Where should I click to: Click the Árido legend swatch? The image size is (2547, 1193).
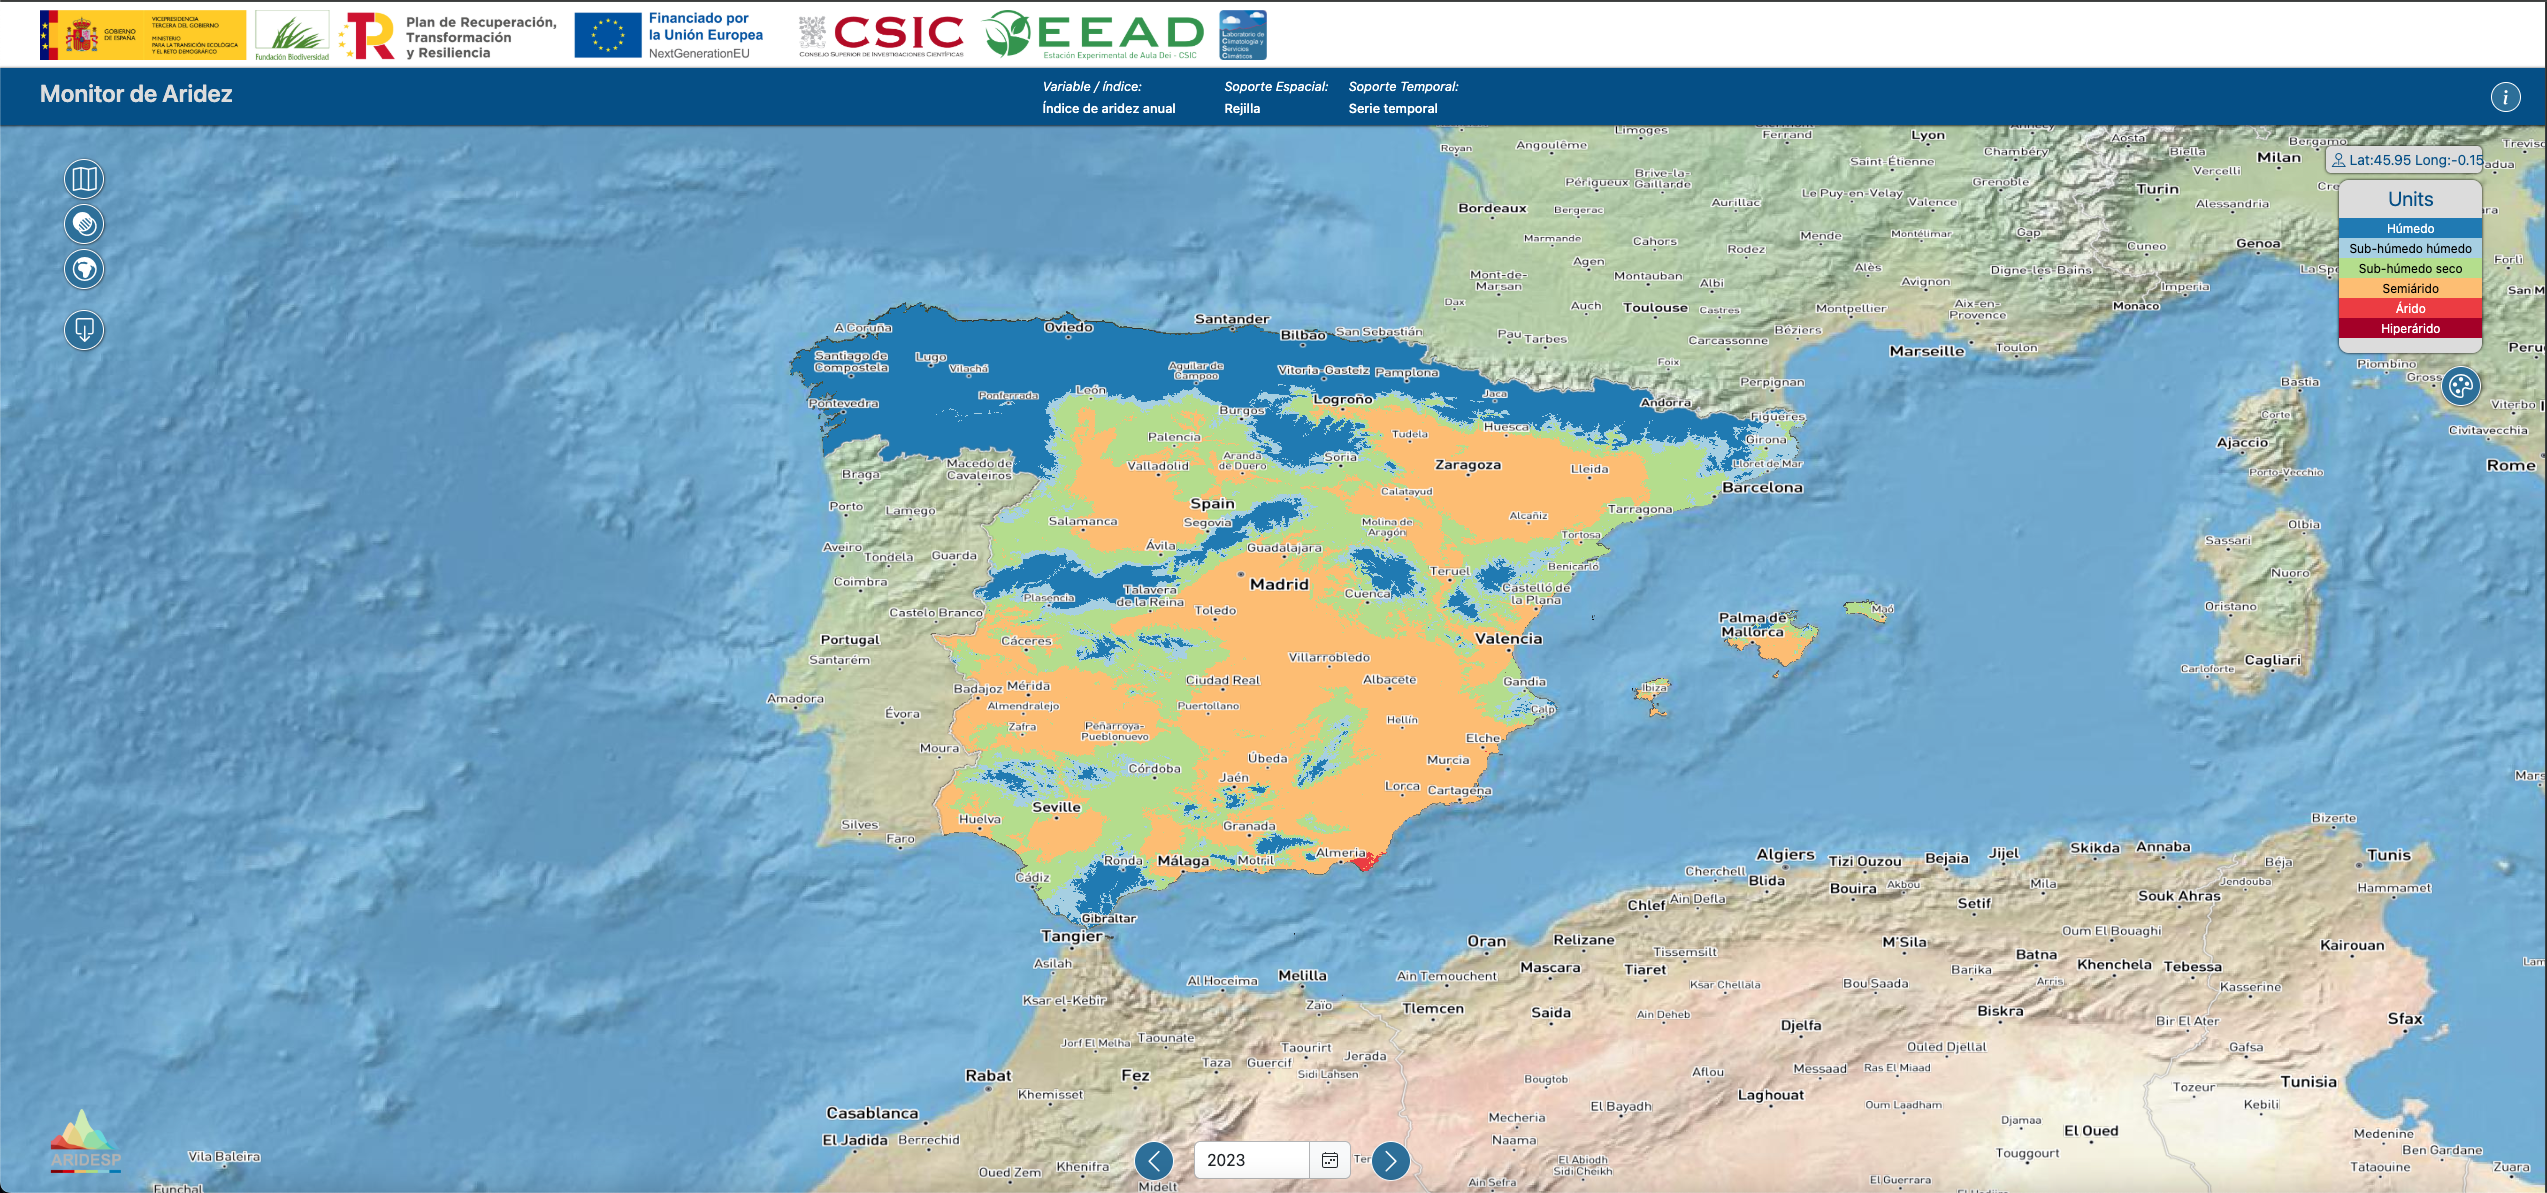[2410, 309]
